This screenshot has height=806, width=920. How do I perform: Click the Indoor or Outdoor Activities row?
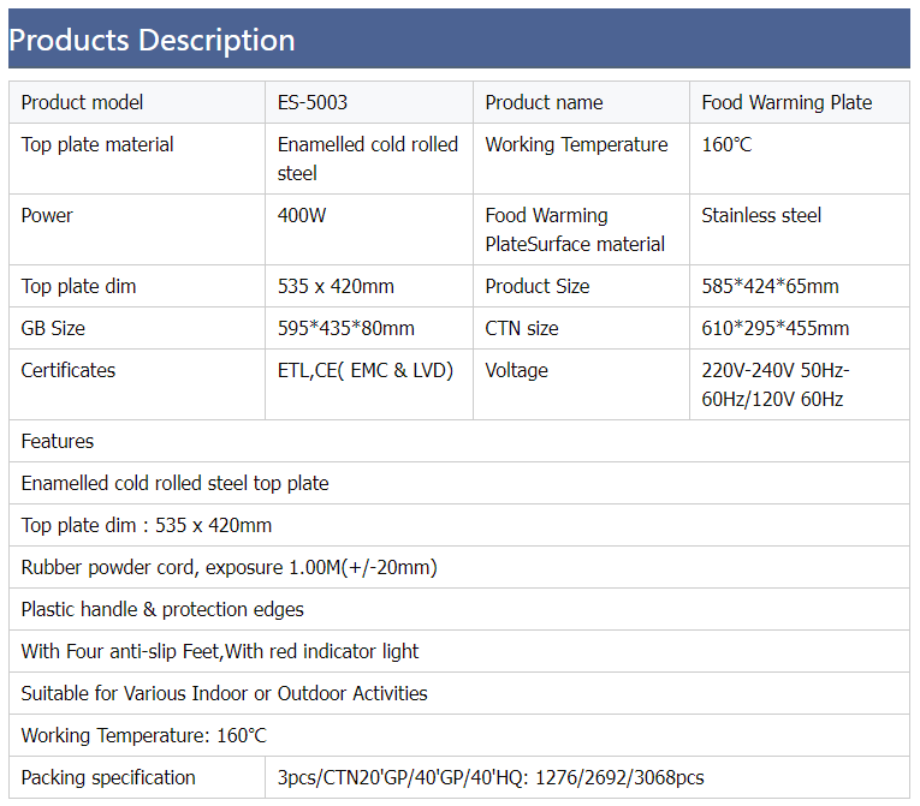click(x=224, y=694)
